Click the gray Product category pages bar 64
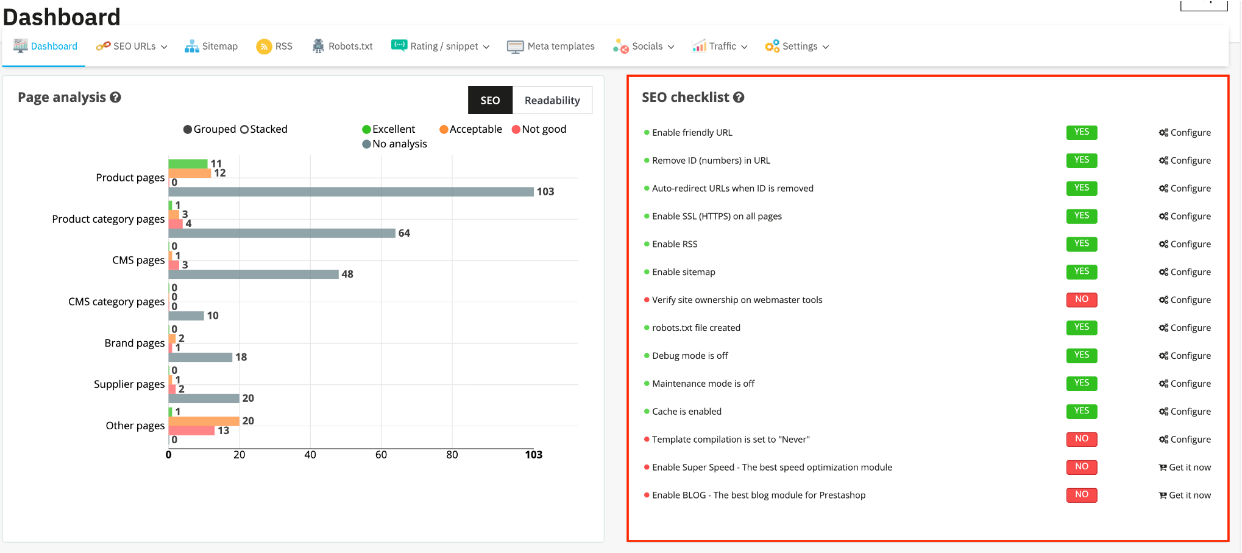Screen dimensions: 1242x553 282,233
